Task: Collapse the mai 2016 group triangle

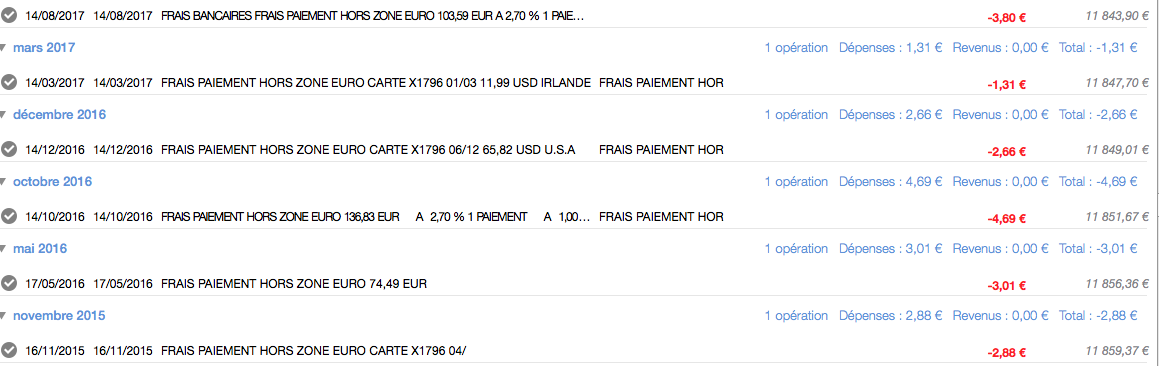Action: pyautogui.click(x=4, y=249)
